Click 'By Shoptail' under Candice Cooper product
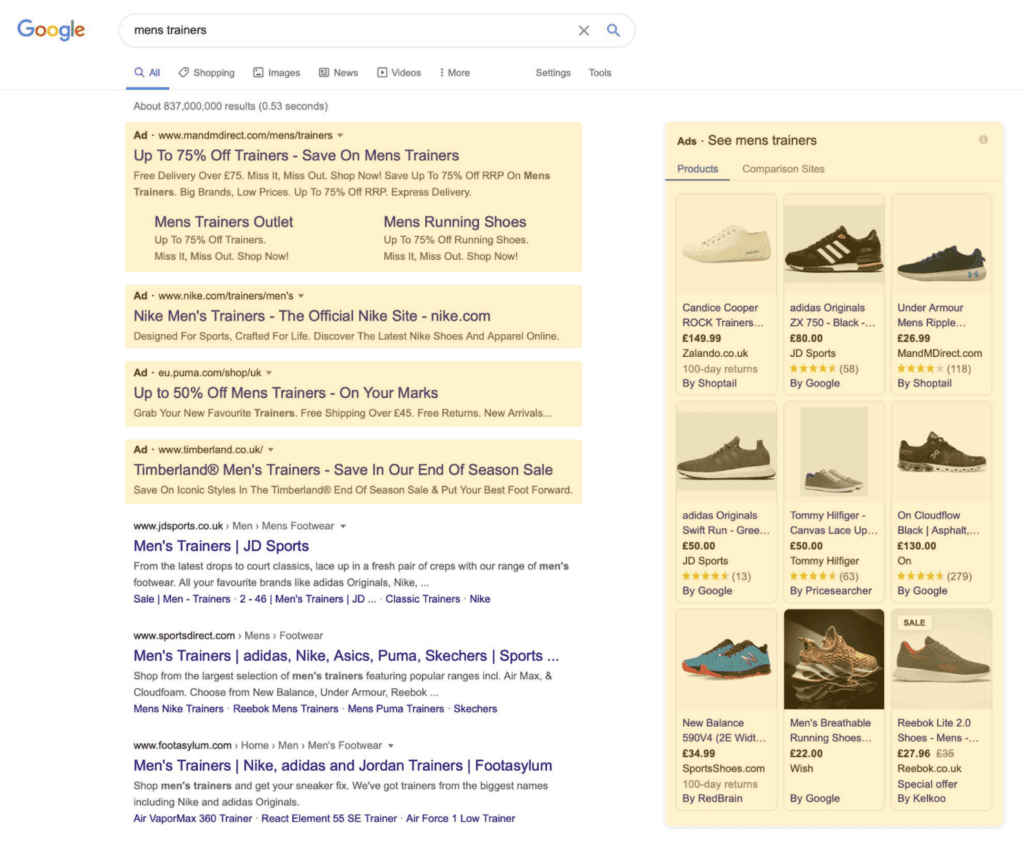The height and width of the screenshot is (868, 1024). pyautogui.click(x=709, y=383)
